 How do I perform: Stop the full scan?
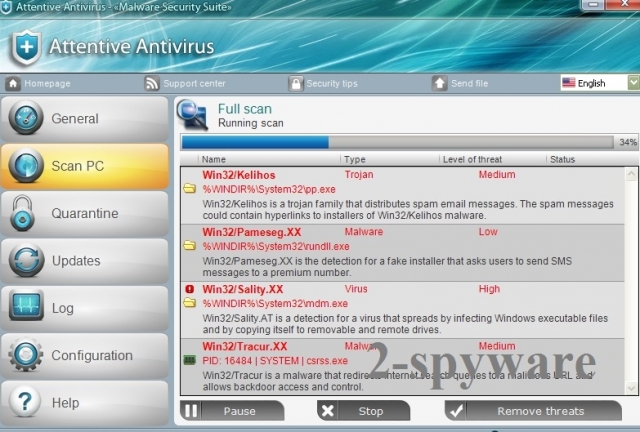pyautogui.click(x=363, y=411)
